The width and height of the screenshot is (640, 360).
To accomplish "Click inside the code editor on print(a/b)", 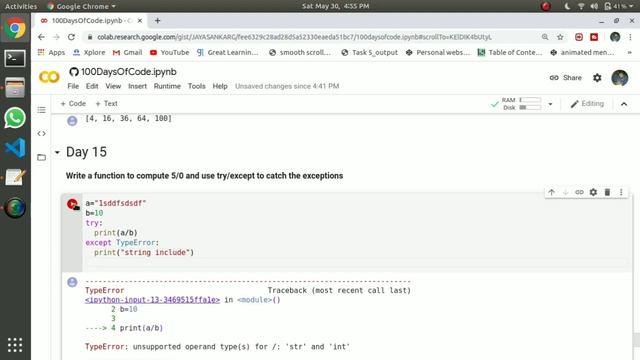I will (116, 233).
